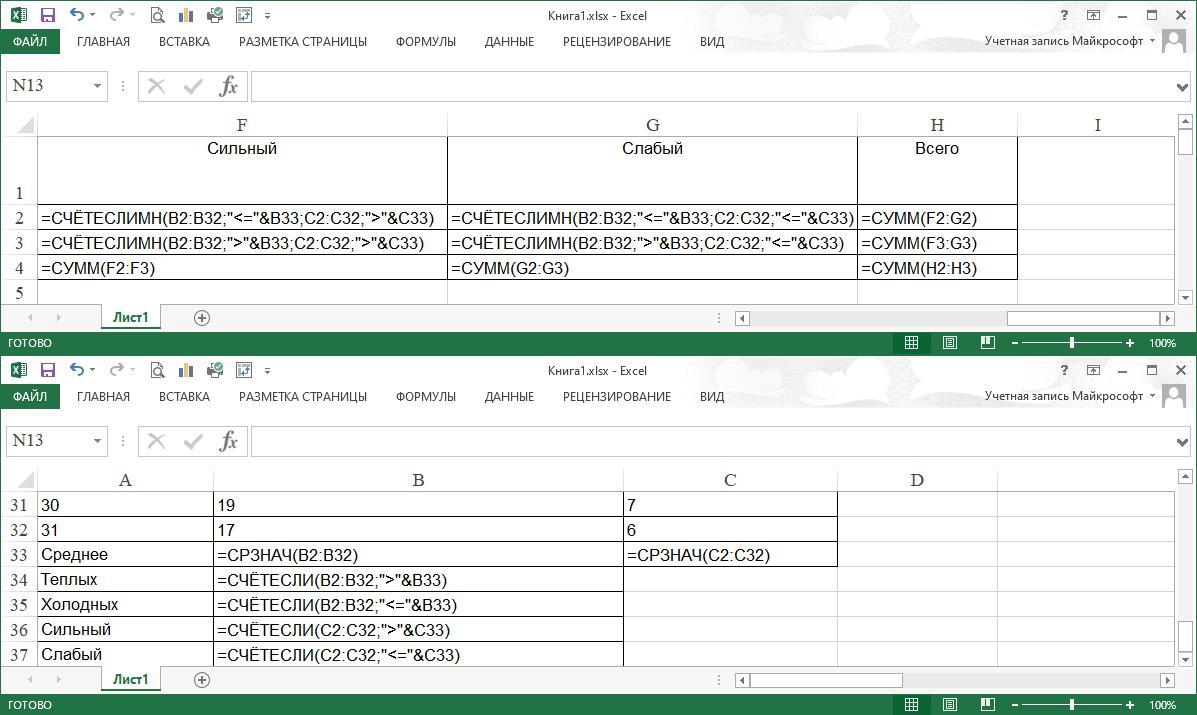Screen dimensions: 1197x715
Task: Open the Name Box dropdown in the upper window
Action: pos(97,86)
